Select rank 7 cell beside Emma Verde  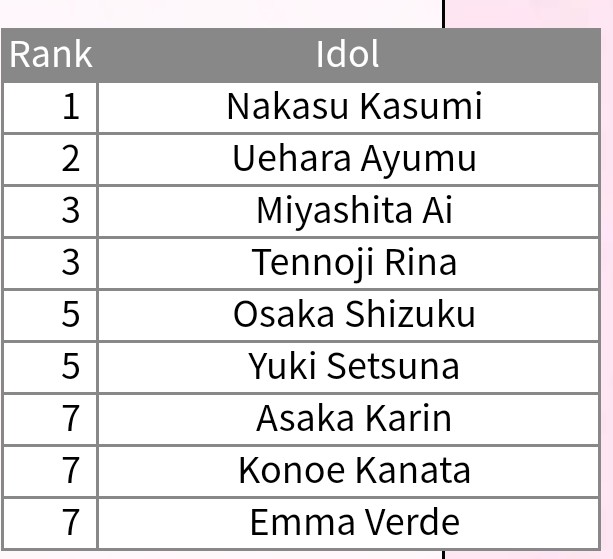click(51, 522)
